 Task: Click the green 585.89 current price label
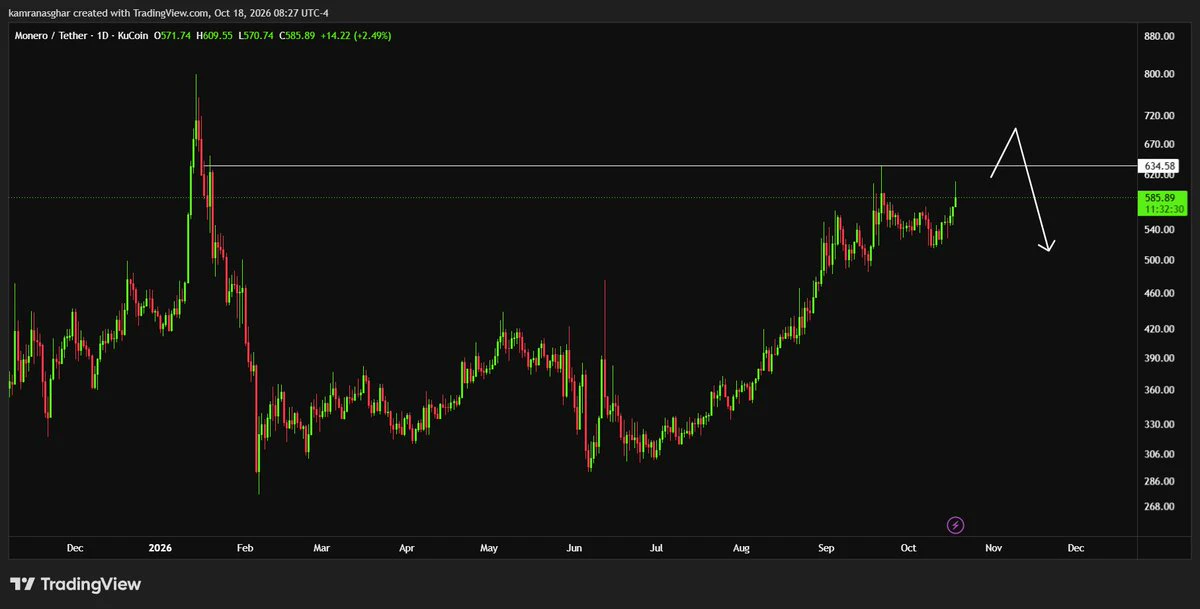[x=1160, y=198]
